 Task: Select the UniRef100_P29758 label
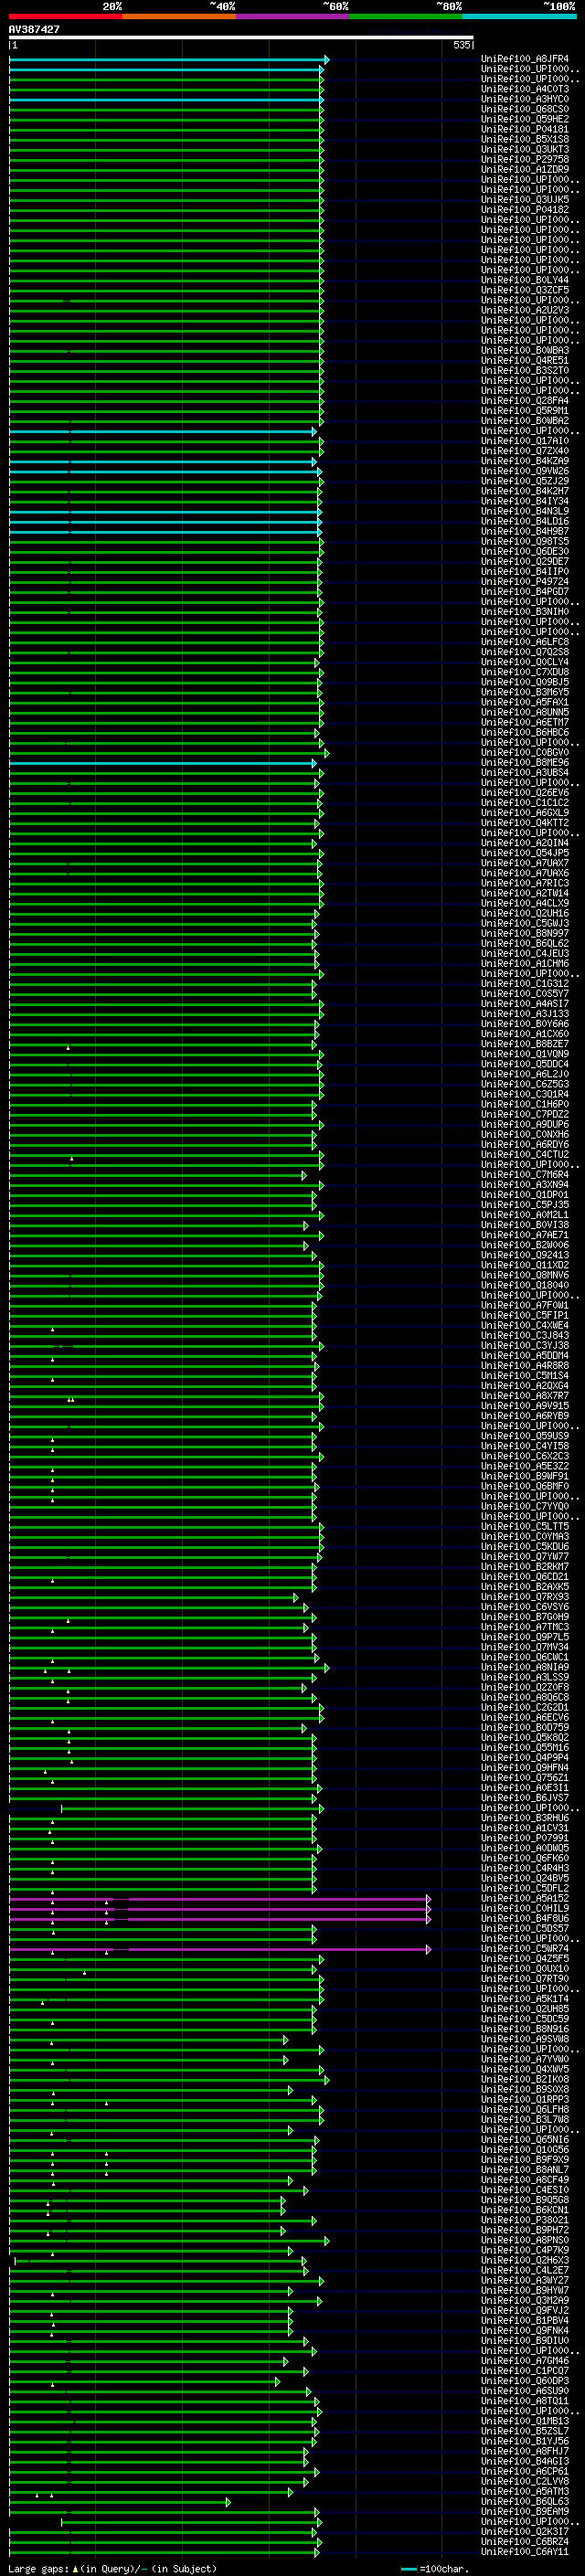click(525, 159)
